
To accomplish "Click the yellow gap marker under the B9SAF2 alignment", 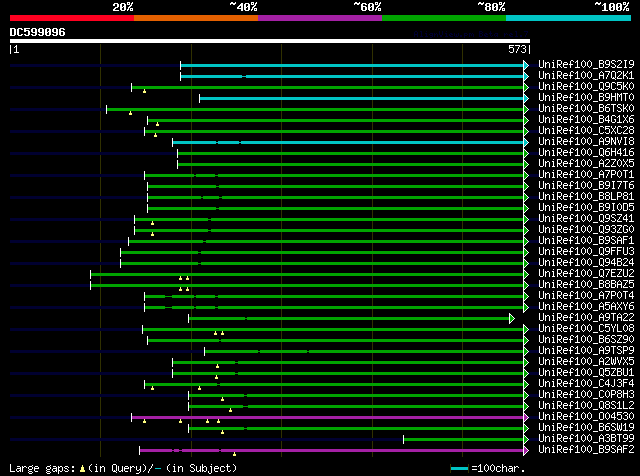I will (x=234, y=454).
